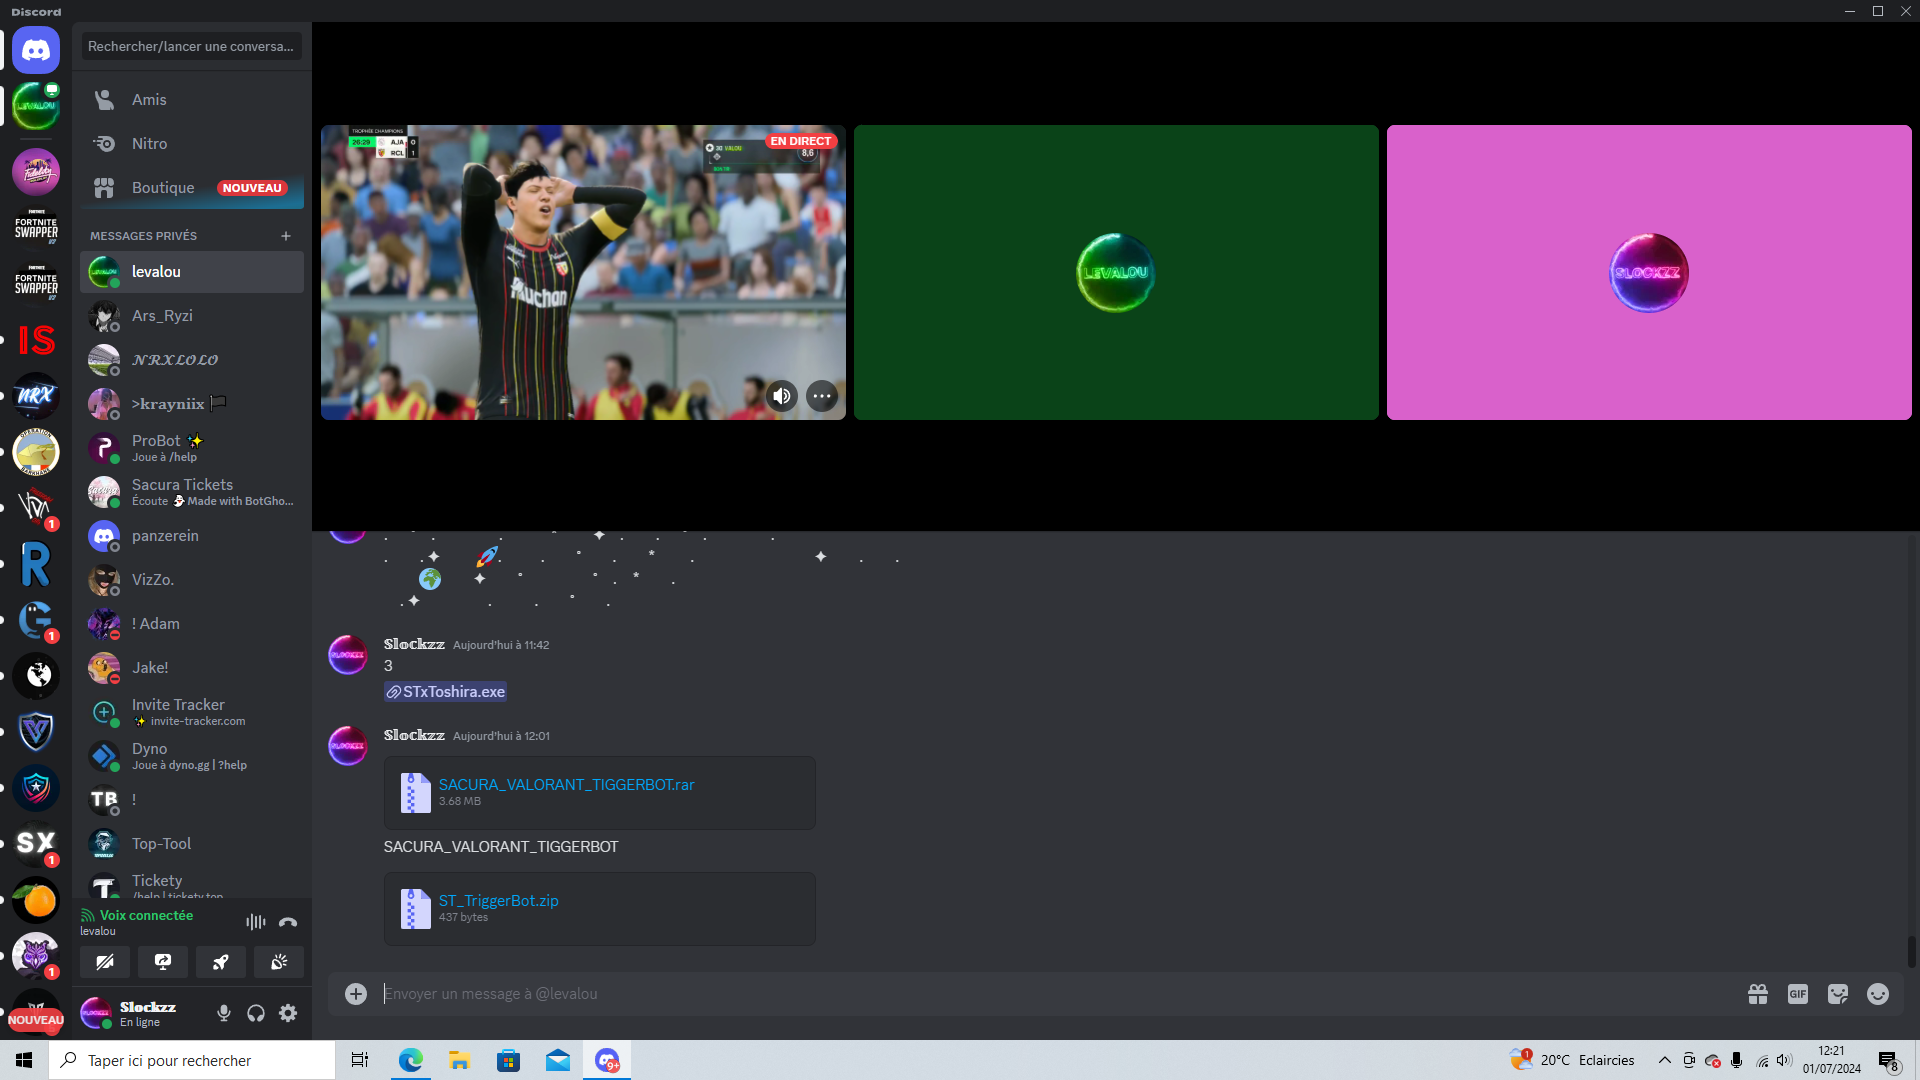Open File Explorer from the taskbar

[459, 1060]
